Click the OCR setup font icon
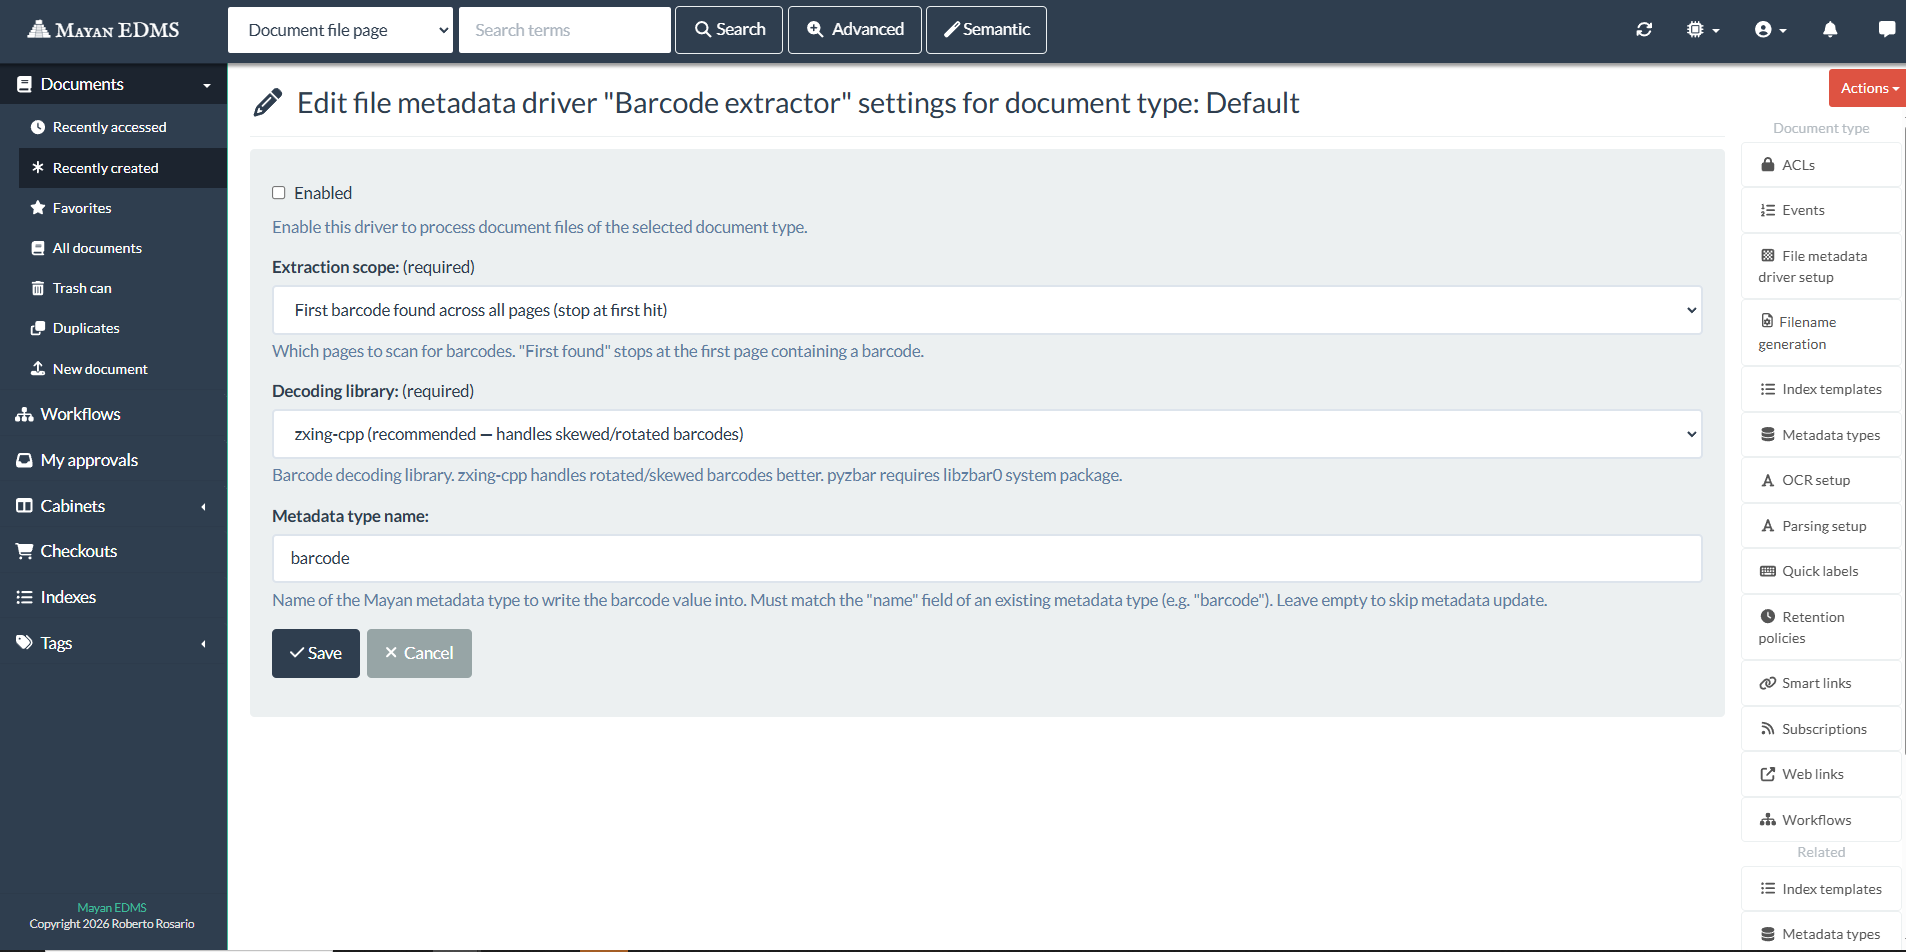Image resolution: width=1906 pixels, height=952 pixels. point(1768,480)
